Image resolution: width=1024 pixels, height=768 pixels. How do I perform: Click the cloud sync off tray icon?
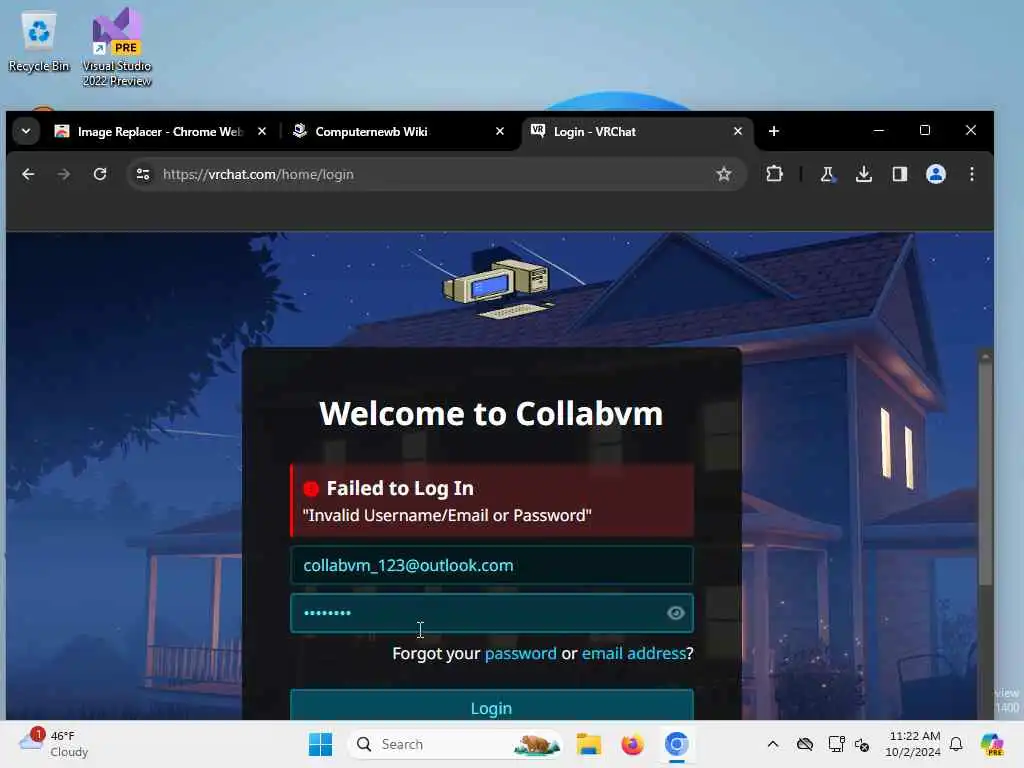pyautogui.click(x=805, y=744)
